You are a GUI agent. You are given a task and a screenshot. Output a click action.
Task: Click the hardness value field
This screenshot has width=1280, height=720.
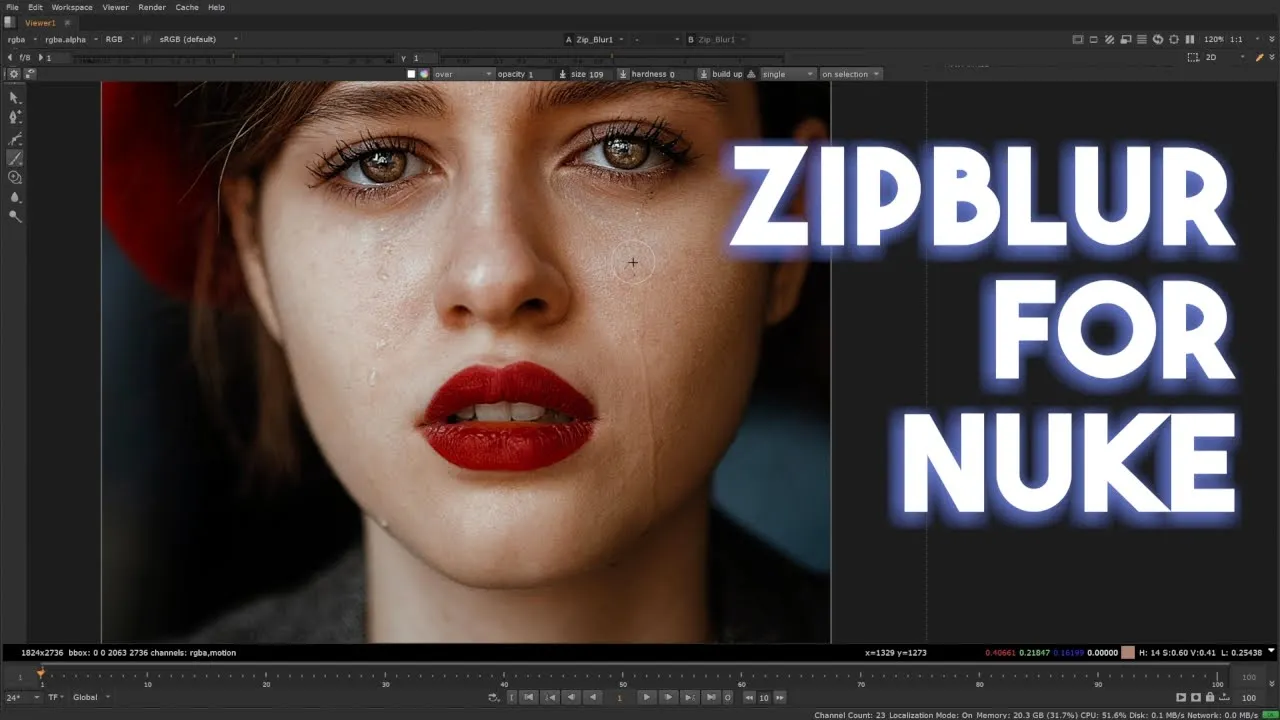tap(680, 74)
